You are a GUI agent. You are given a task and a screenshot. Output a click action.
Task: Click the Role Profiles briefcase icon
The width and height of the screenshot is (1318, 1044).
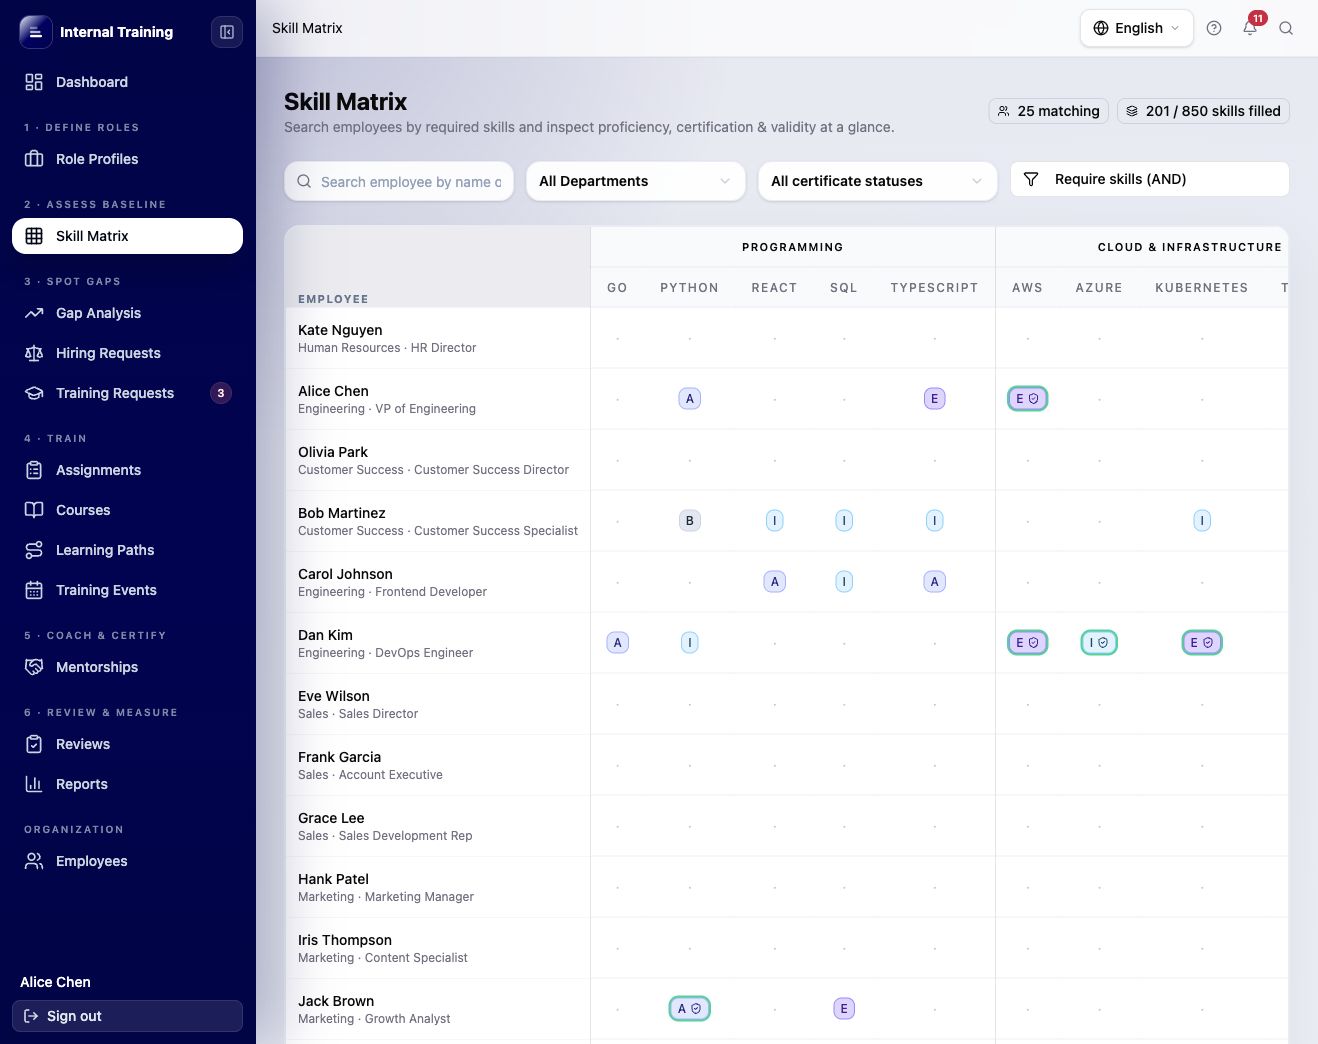tap(34, 159)
